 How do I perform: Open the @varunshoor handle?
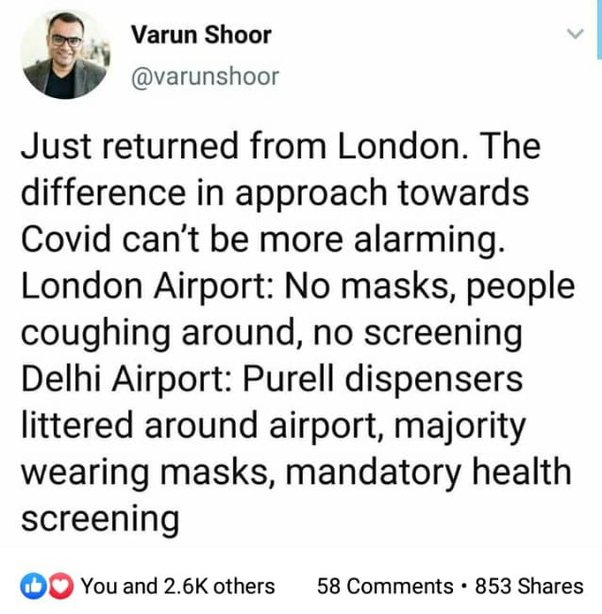[205, 76]
